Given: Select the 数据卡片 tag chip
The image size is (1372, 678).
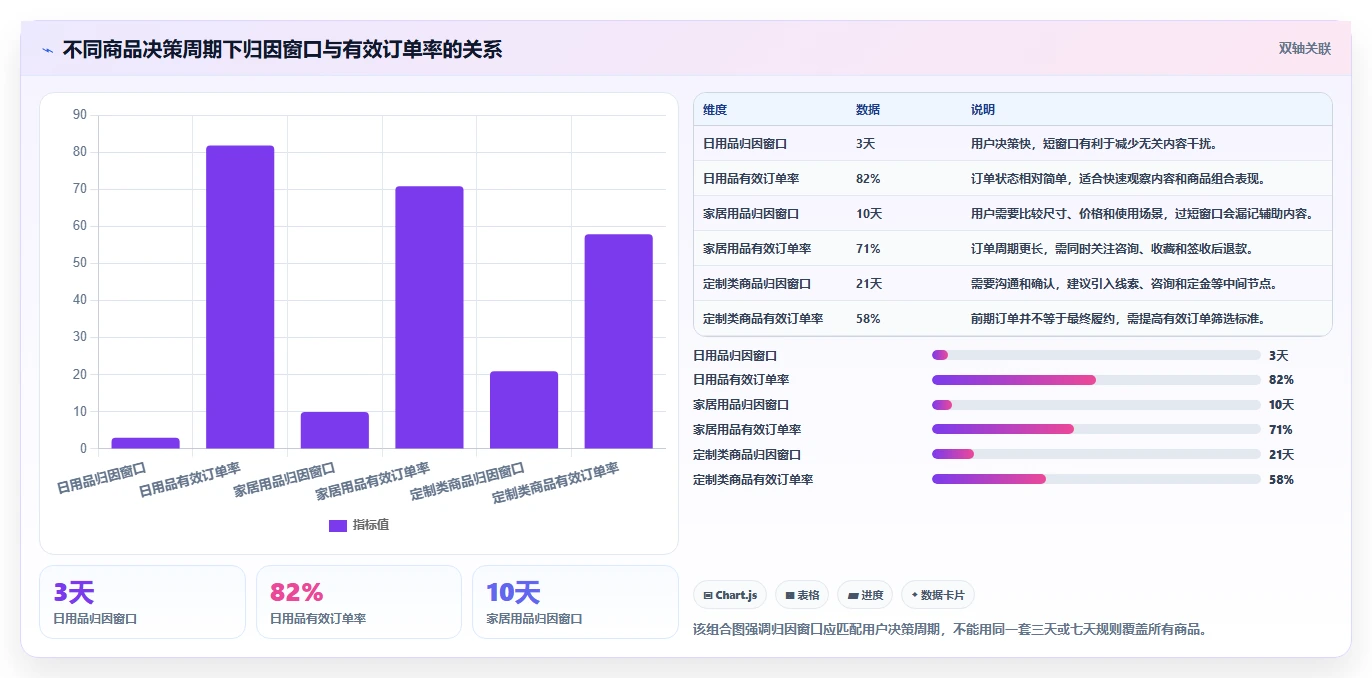Looking at the screenshot, I should pos(938,595).
